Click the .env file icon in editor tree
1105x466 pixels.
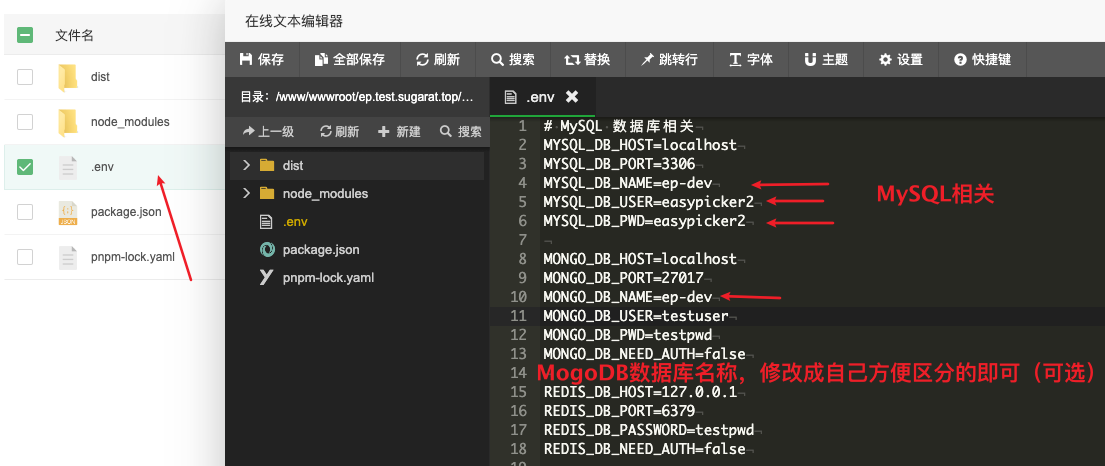coord(266,222)
